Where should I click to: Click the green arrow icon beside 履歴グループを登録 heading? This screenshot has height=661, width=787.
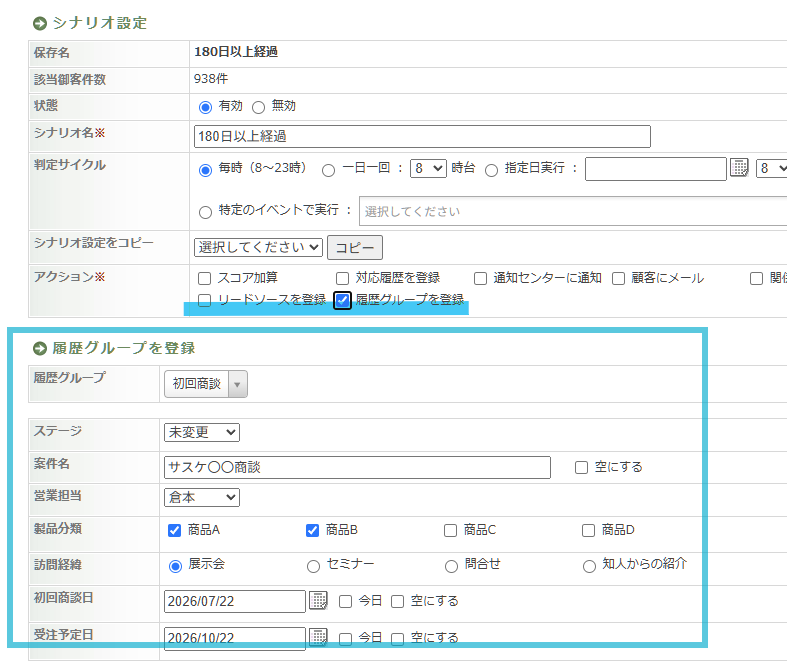(40, 348)
